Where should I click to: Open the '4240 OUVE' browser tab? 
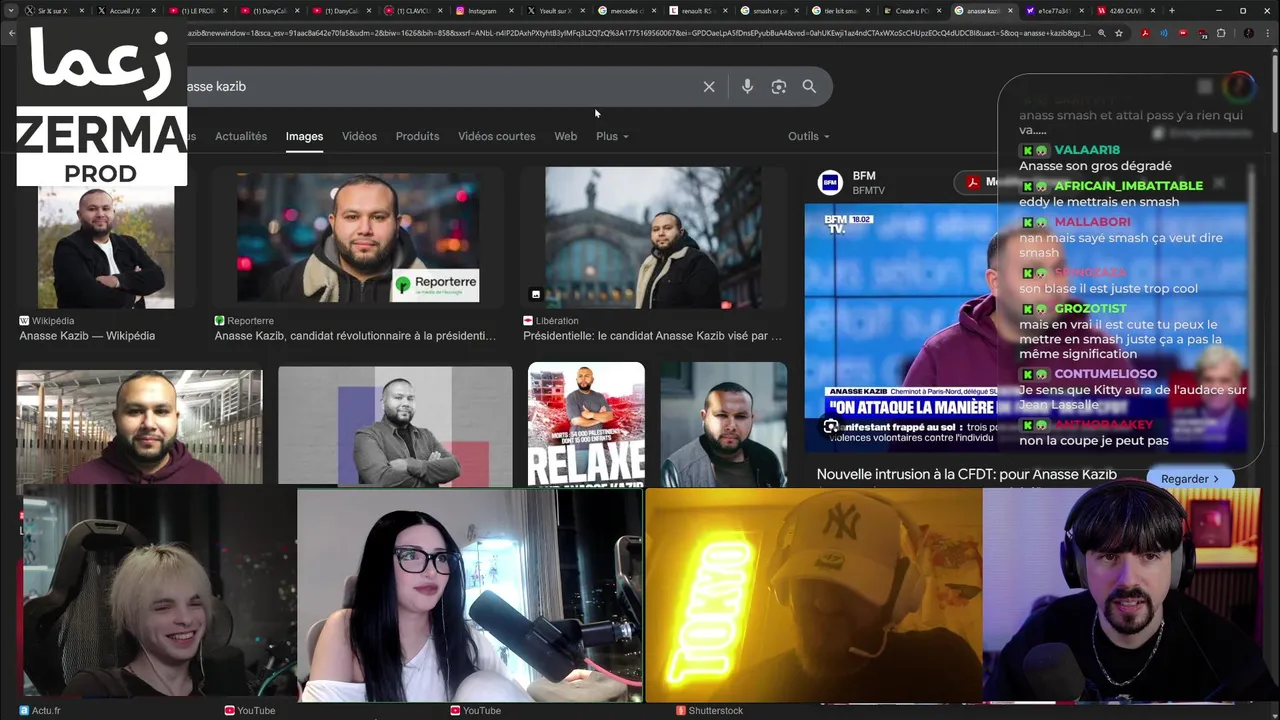pyautogui.click(x=1125, y=11)
